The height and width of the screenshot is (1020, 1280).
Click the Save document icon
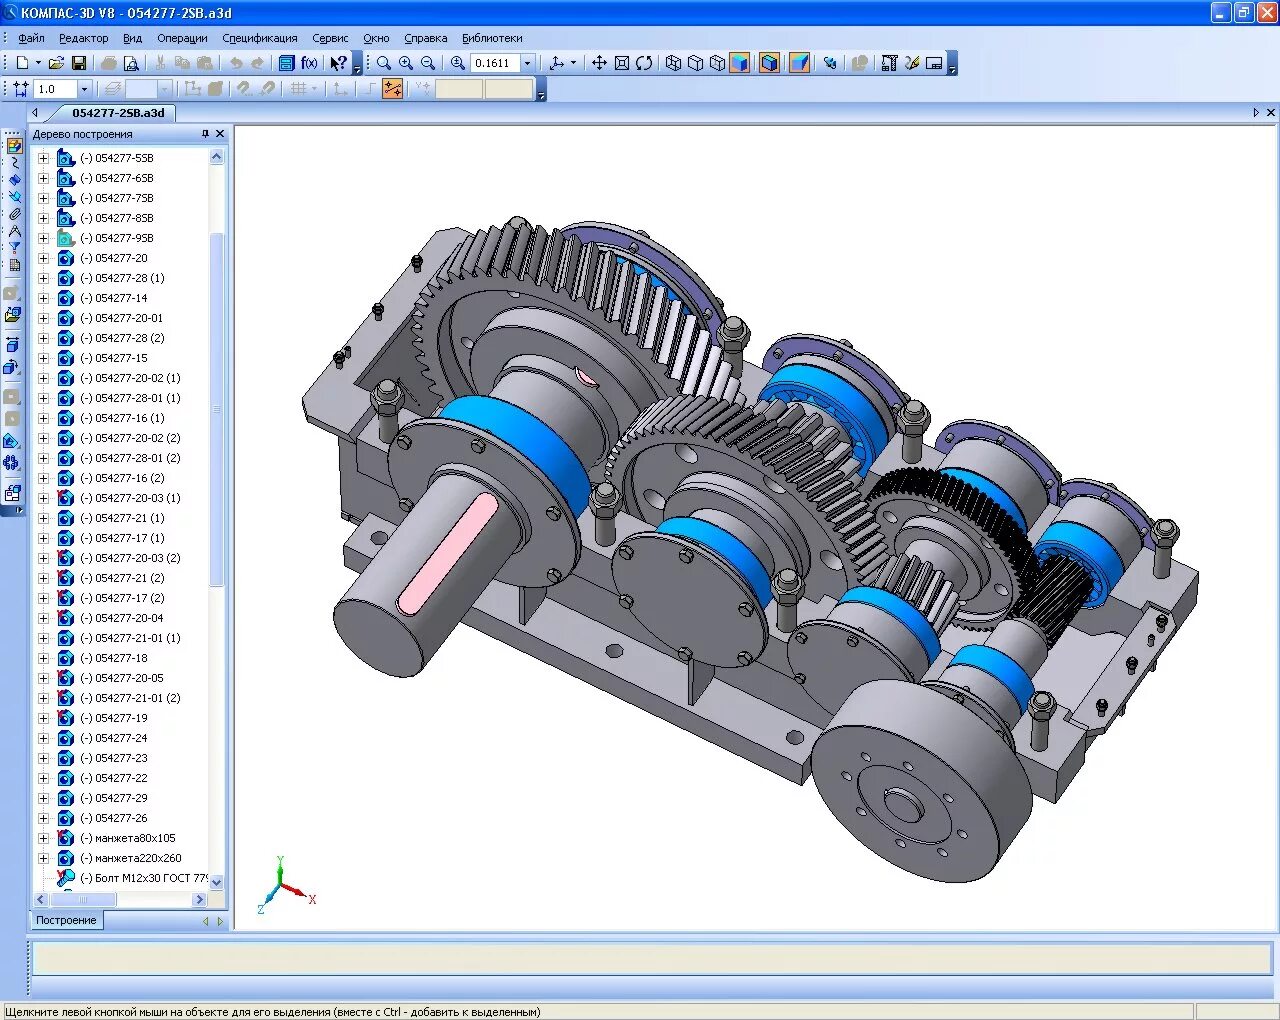pyautogui.click(x=79, y=63)
